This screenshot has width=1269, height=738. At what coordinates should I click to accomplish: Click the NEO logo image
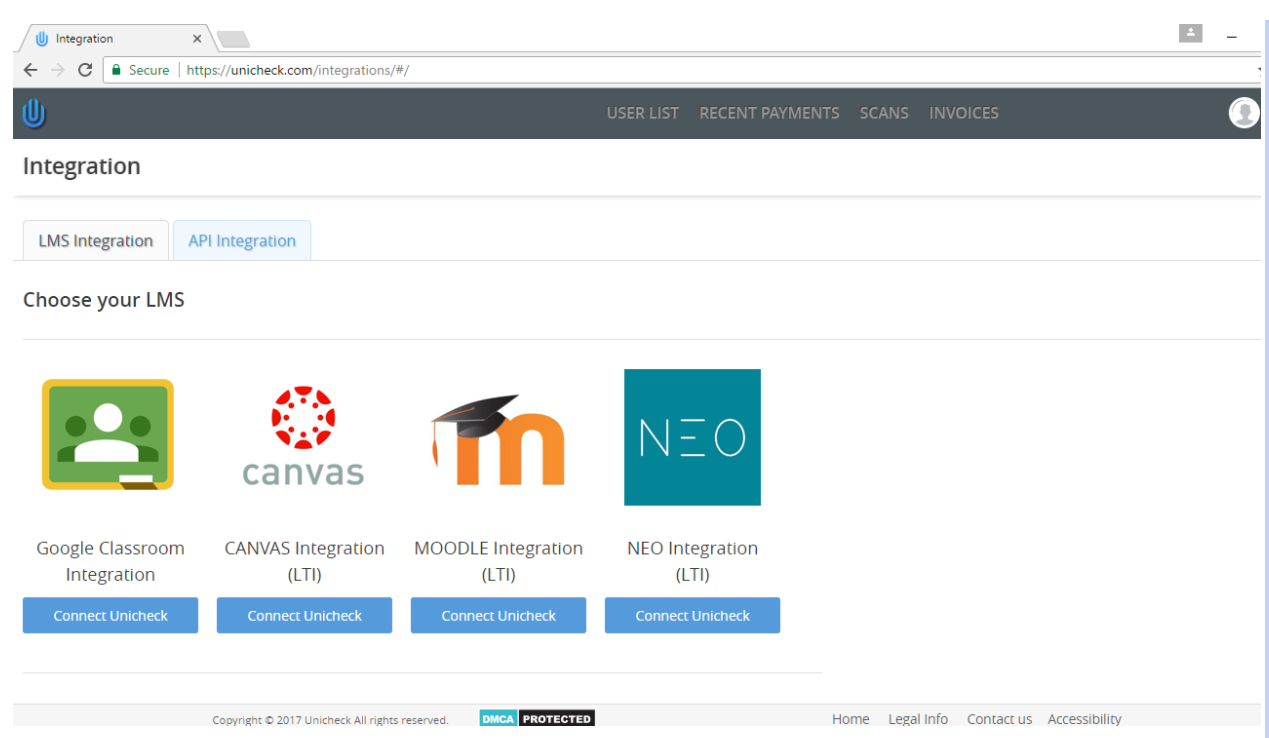[692, 437]
